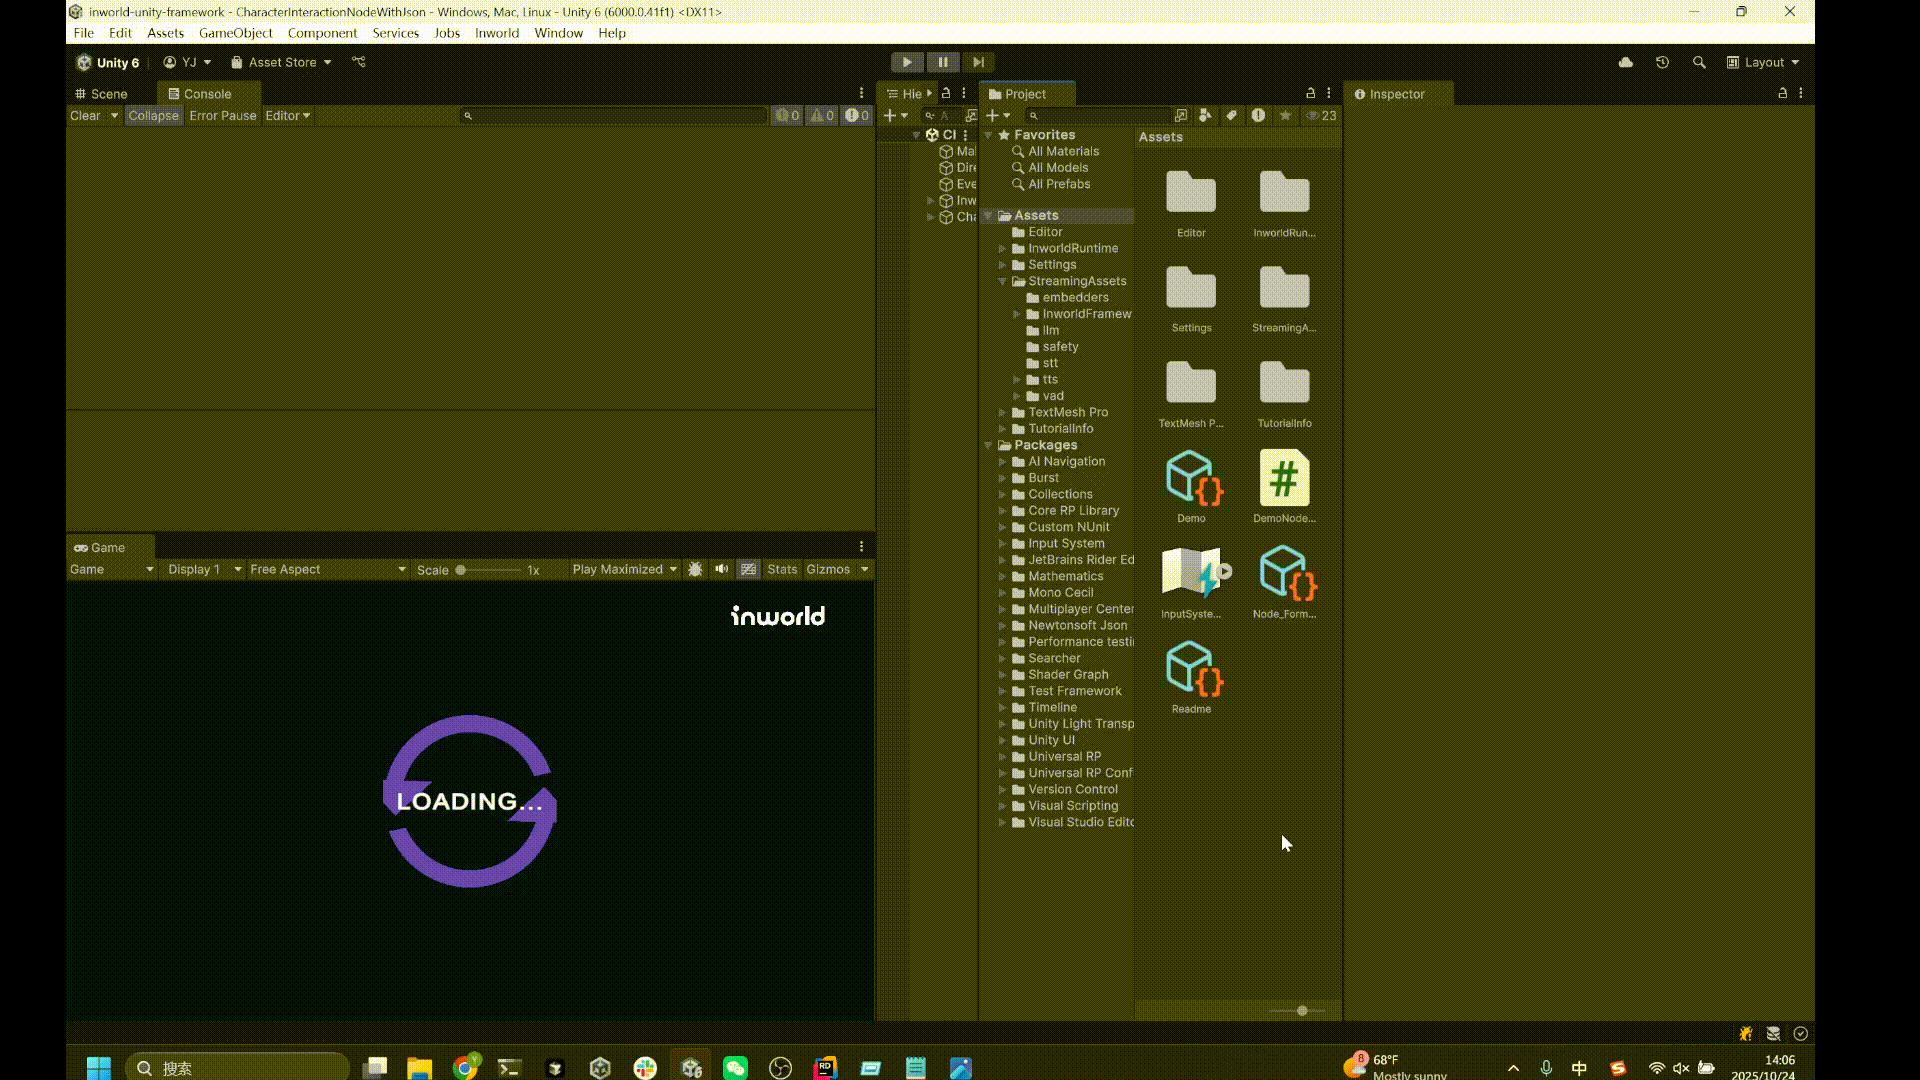Open the Undo History icon in toolbar

[1662, 62]
